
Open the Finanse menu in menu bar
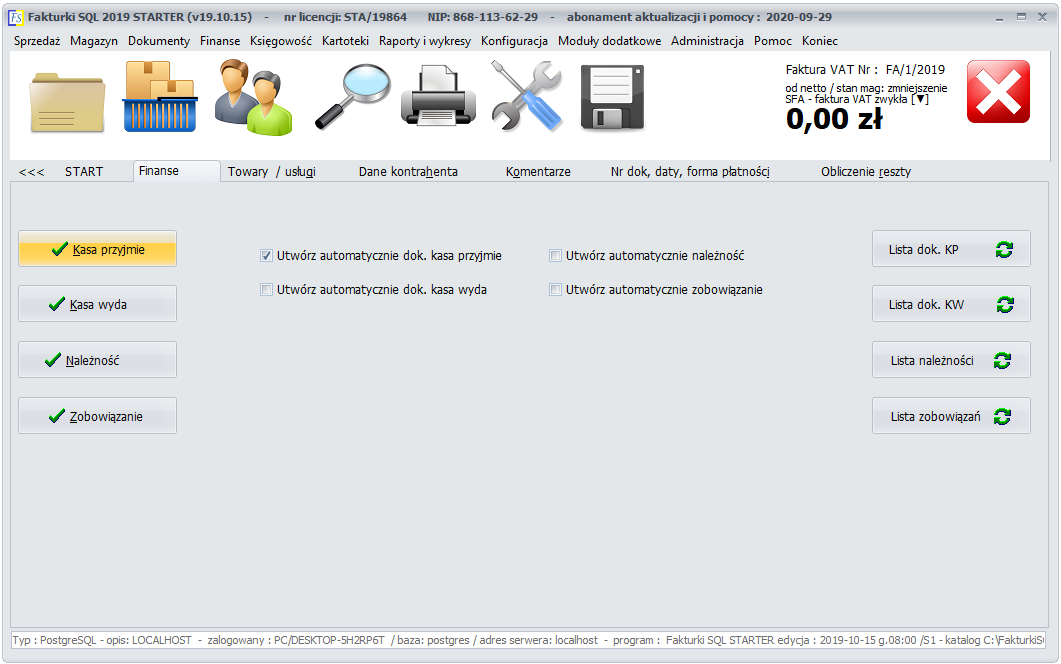tap(220, 41)
